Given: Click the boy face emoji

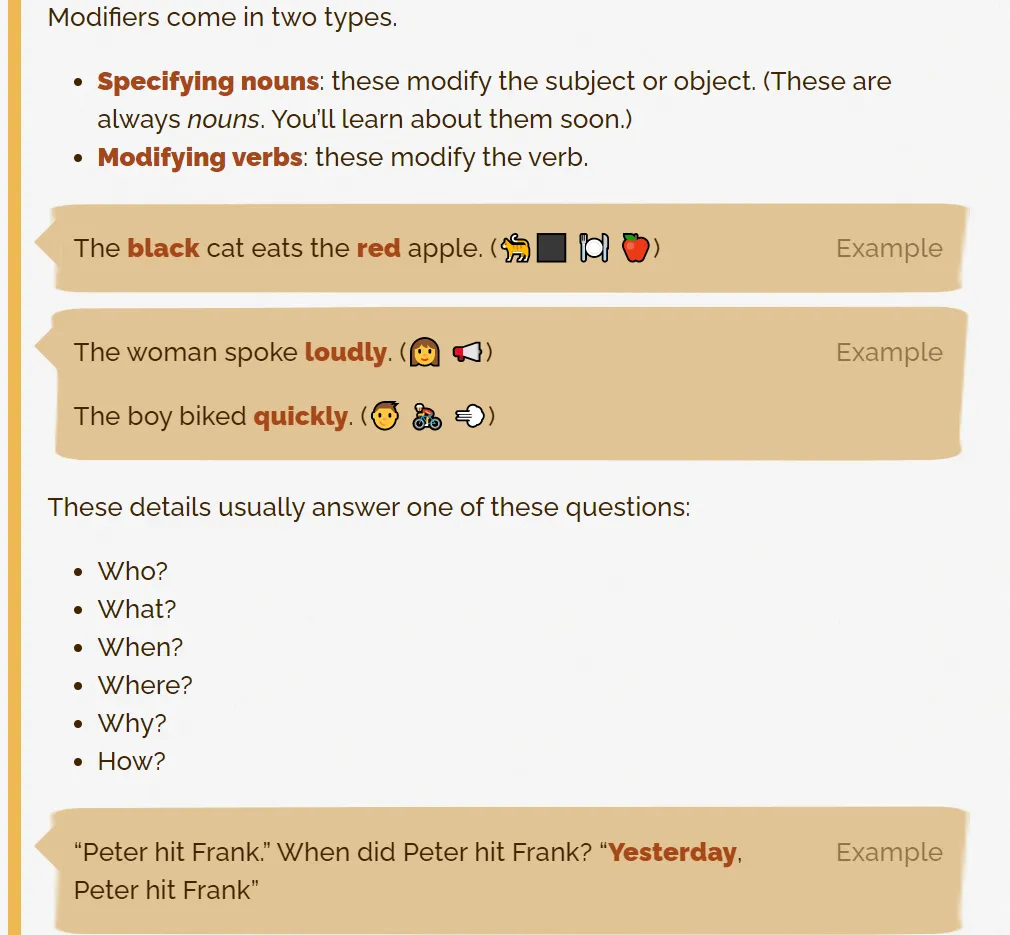Looking at the screenshot, I should pyautogui.click(x=385, y=416).
